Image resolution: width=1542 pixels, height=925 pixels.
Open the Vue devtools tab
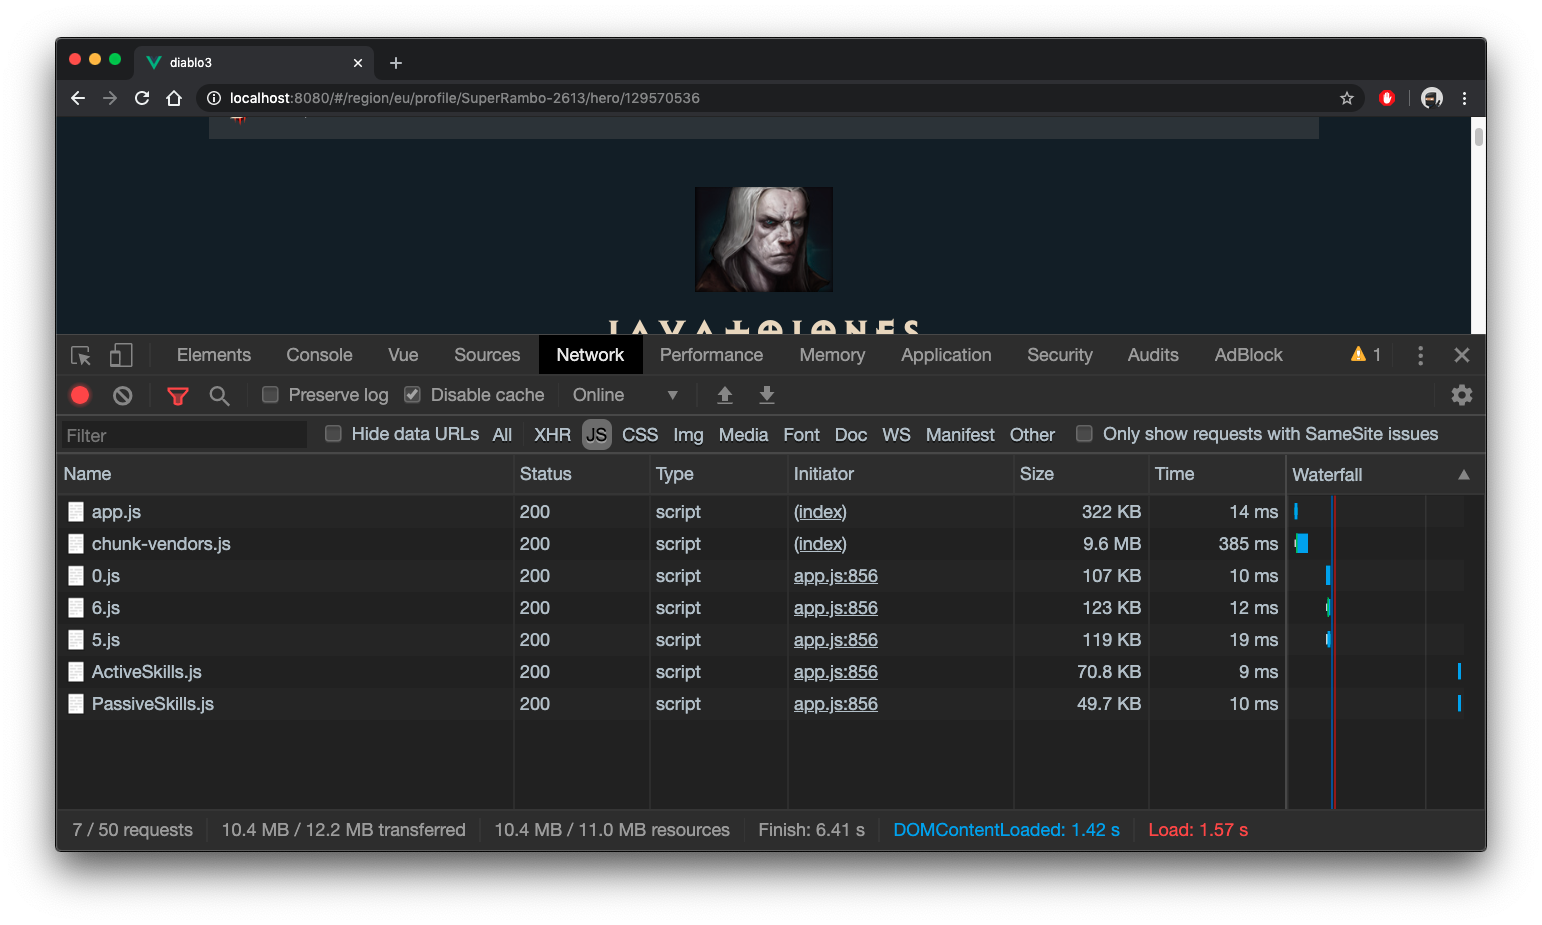point(403,355)
